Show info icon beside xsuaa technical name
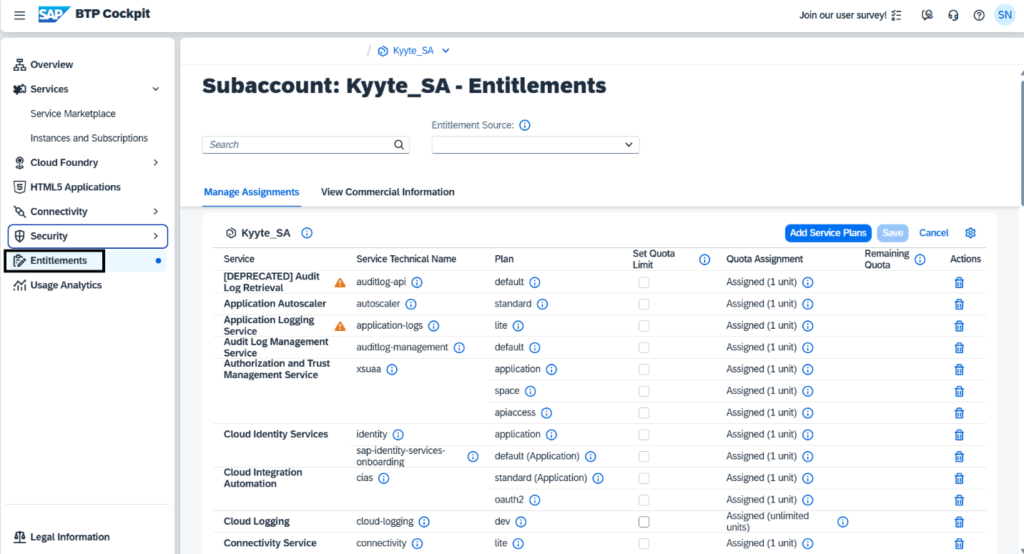 (x=392, y=370)
